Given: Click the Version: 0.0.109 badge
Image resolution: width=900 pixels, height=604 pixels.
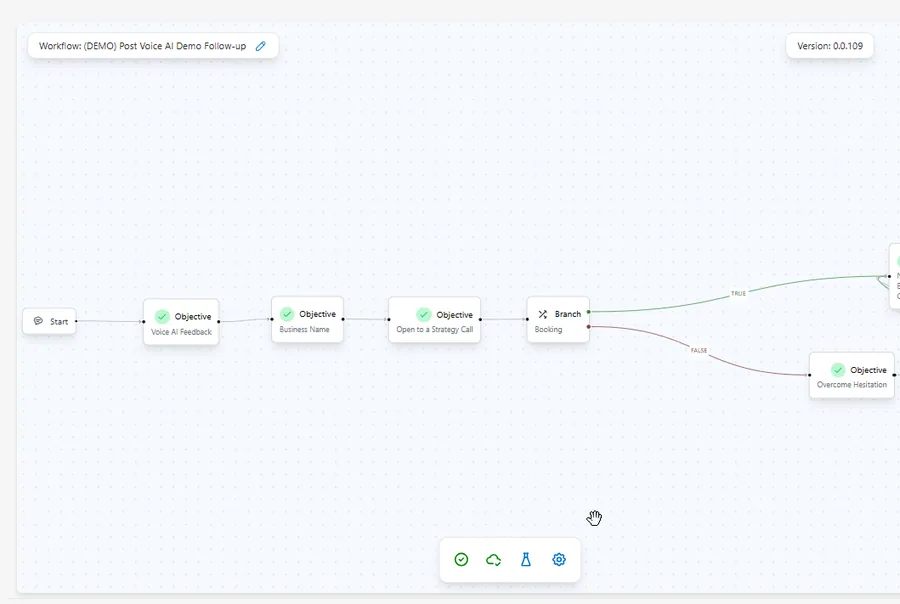Looking at the screenshot, I should 830,46.
